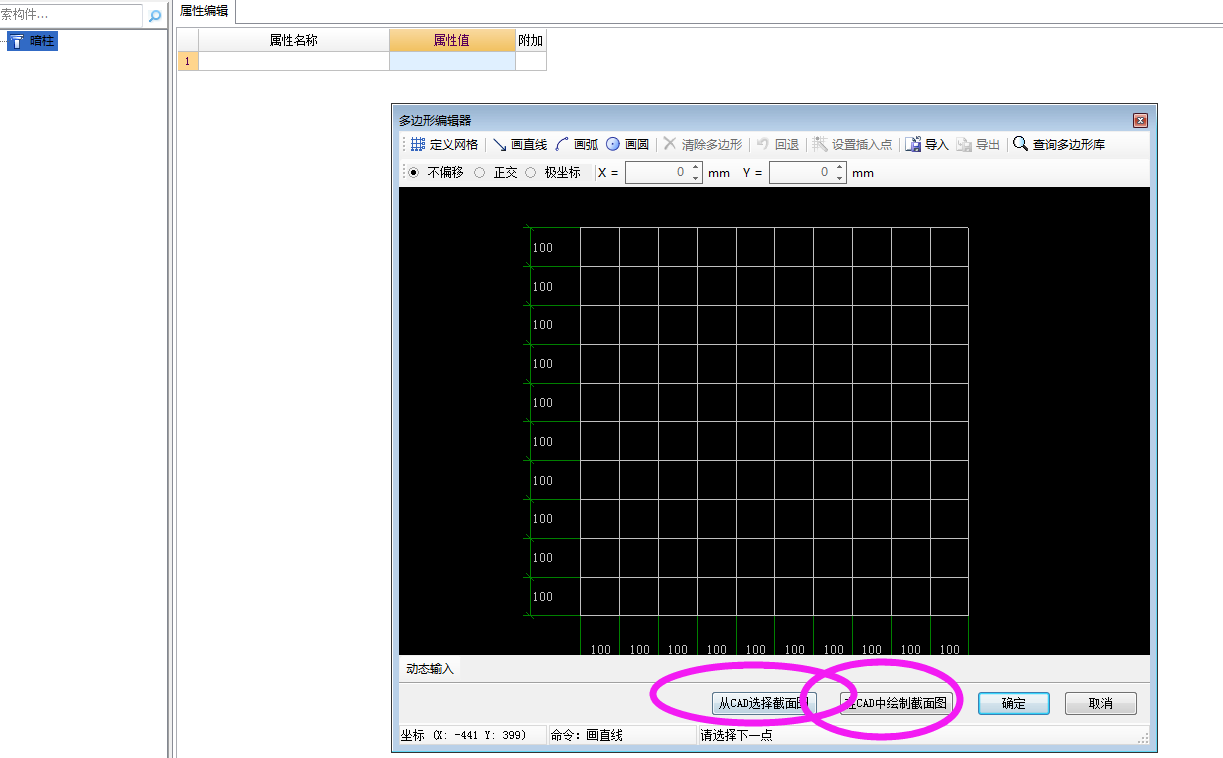Image resolution: width=1223 pixels, height=758 pixels.
Task: Click the 请选择下一点 status prompt
Action: 737,736
